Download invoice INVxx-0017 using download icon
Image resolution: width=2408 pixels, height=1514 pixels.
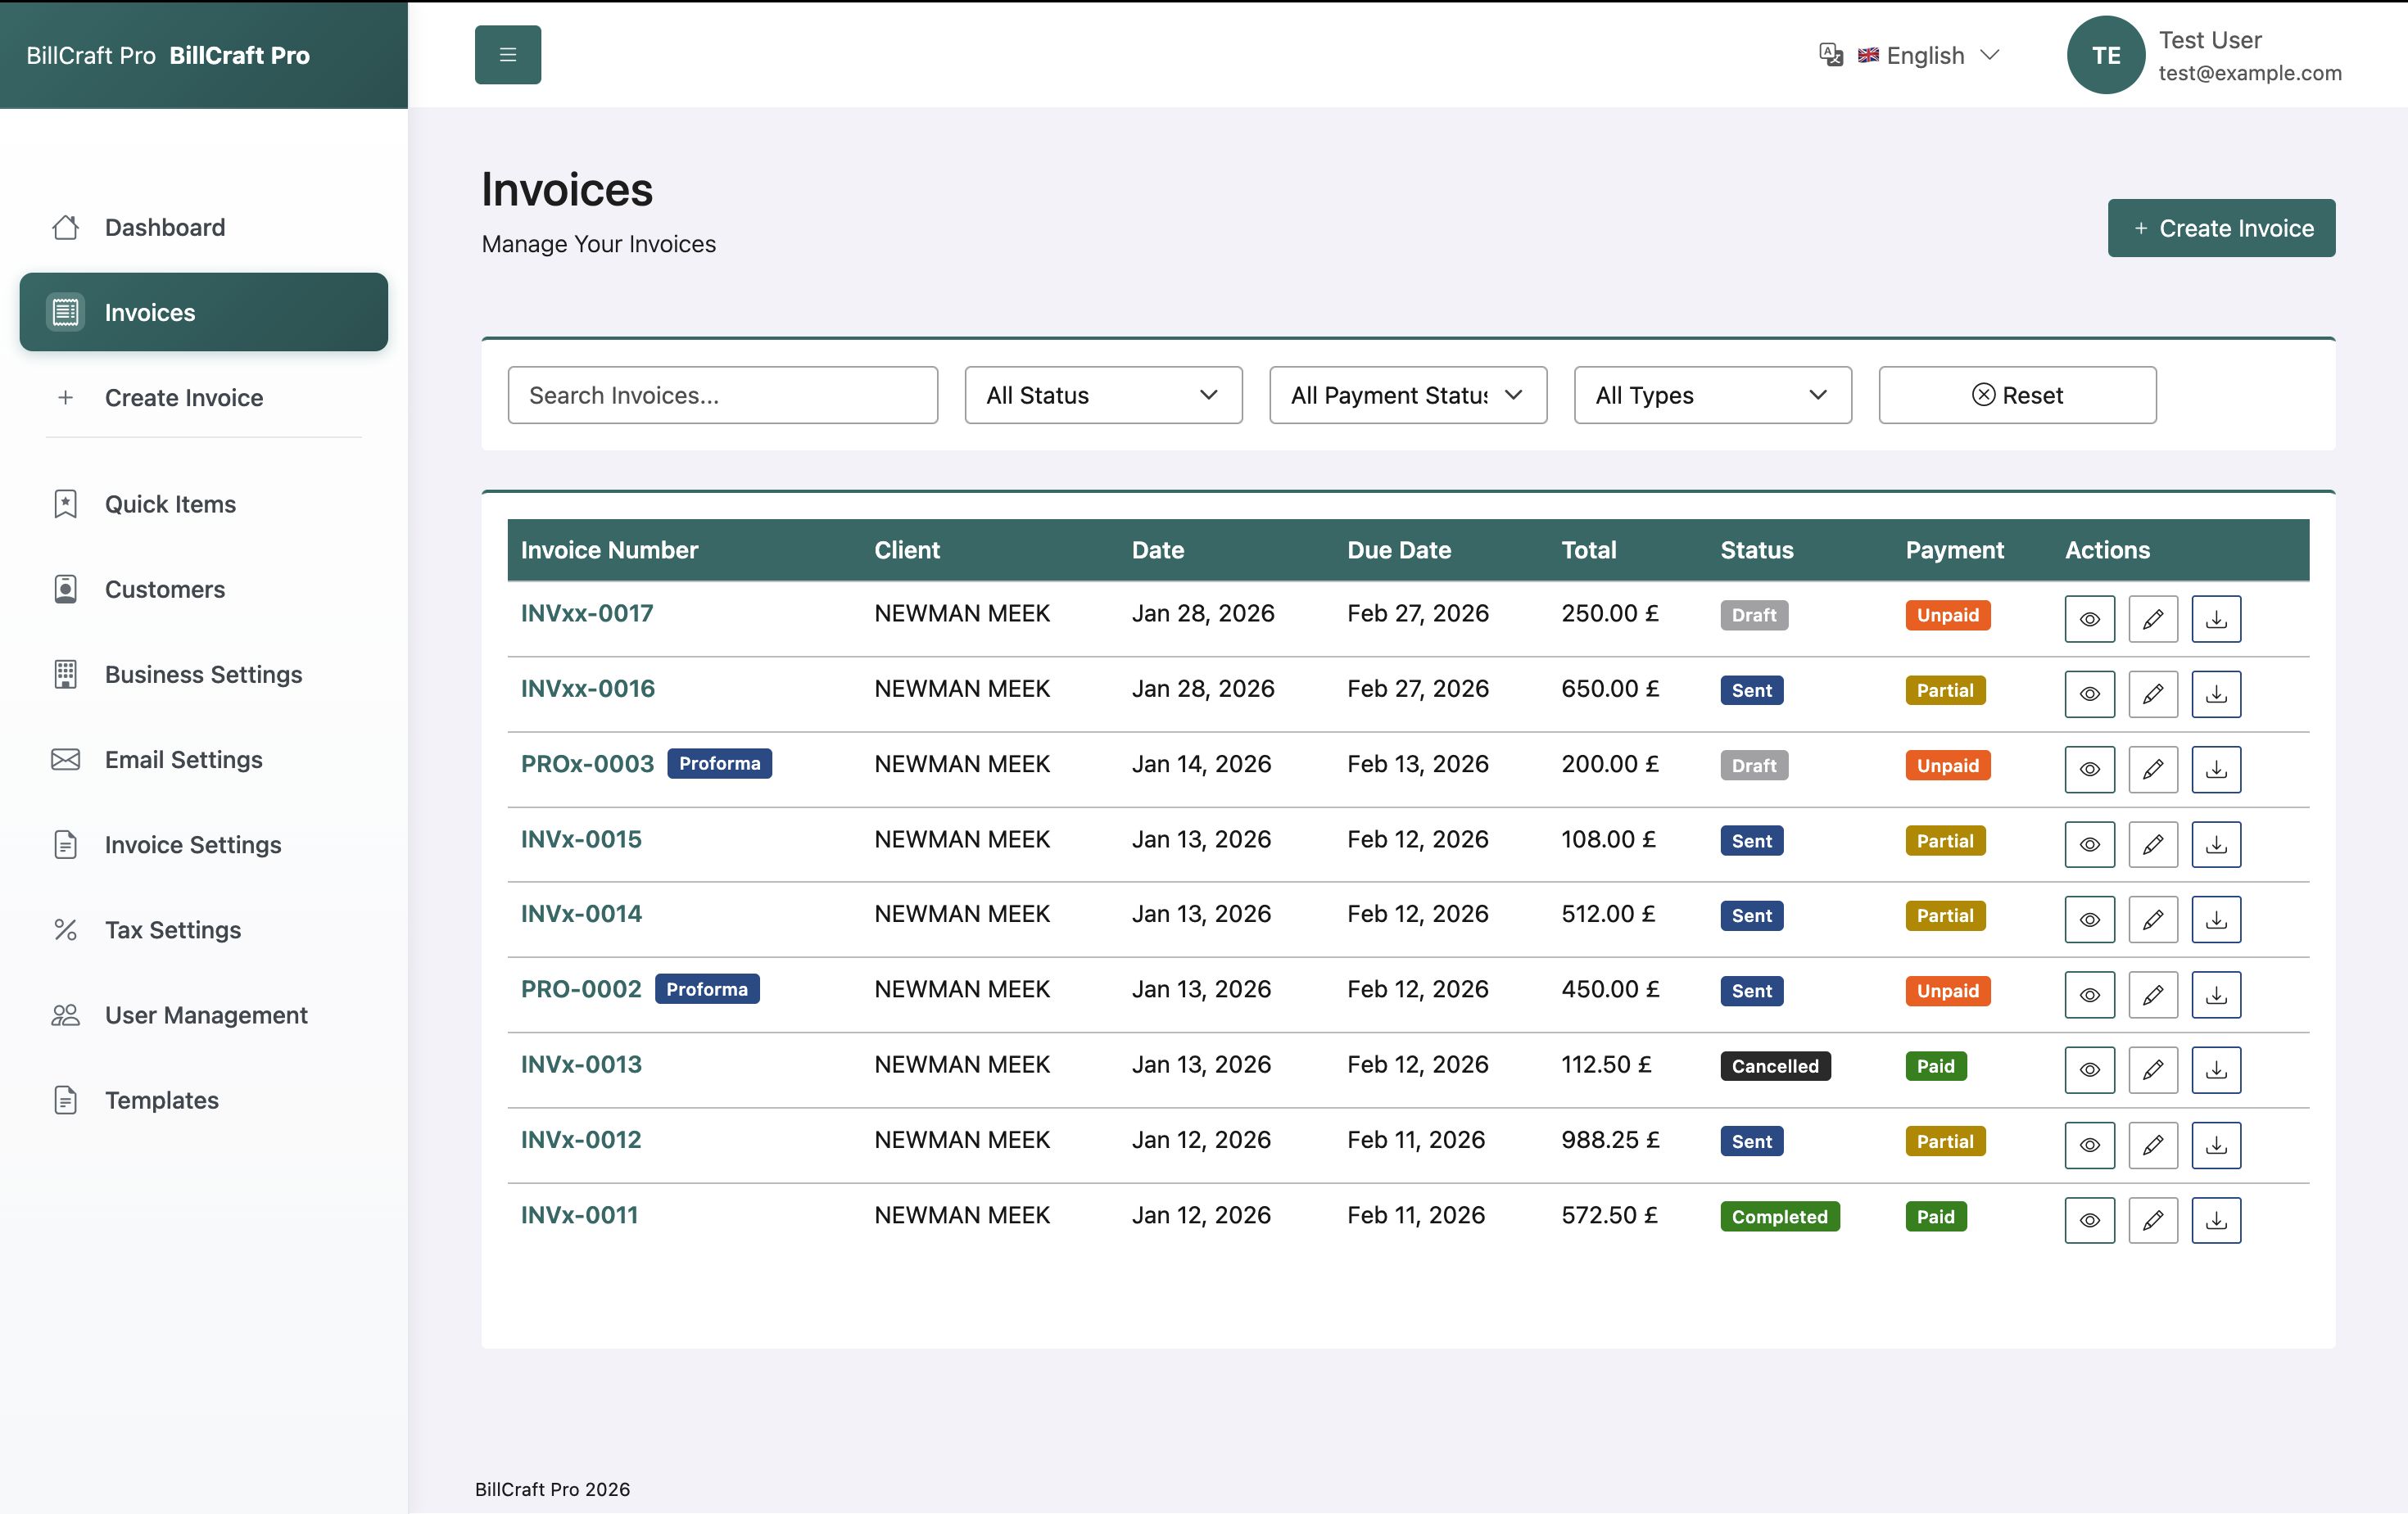pos(2215,619)
